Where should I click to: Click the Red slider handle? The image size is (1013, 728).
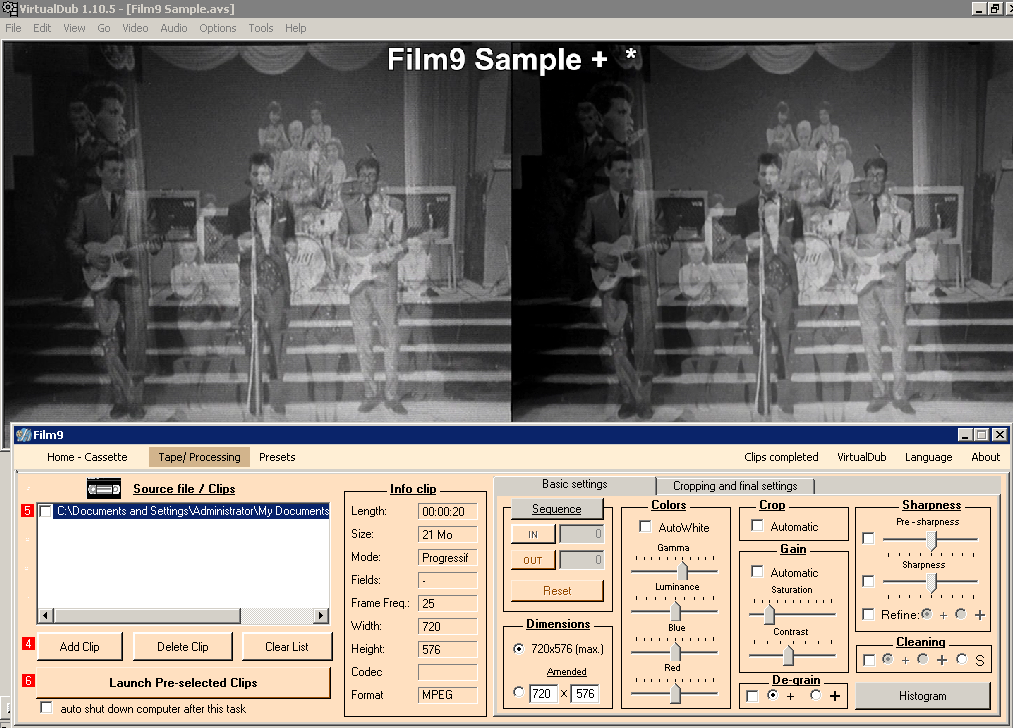click(x=675, y=692)
